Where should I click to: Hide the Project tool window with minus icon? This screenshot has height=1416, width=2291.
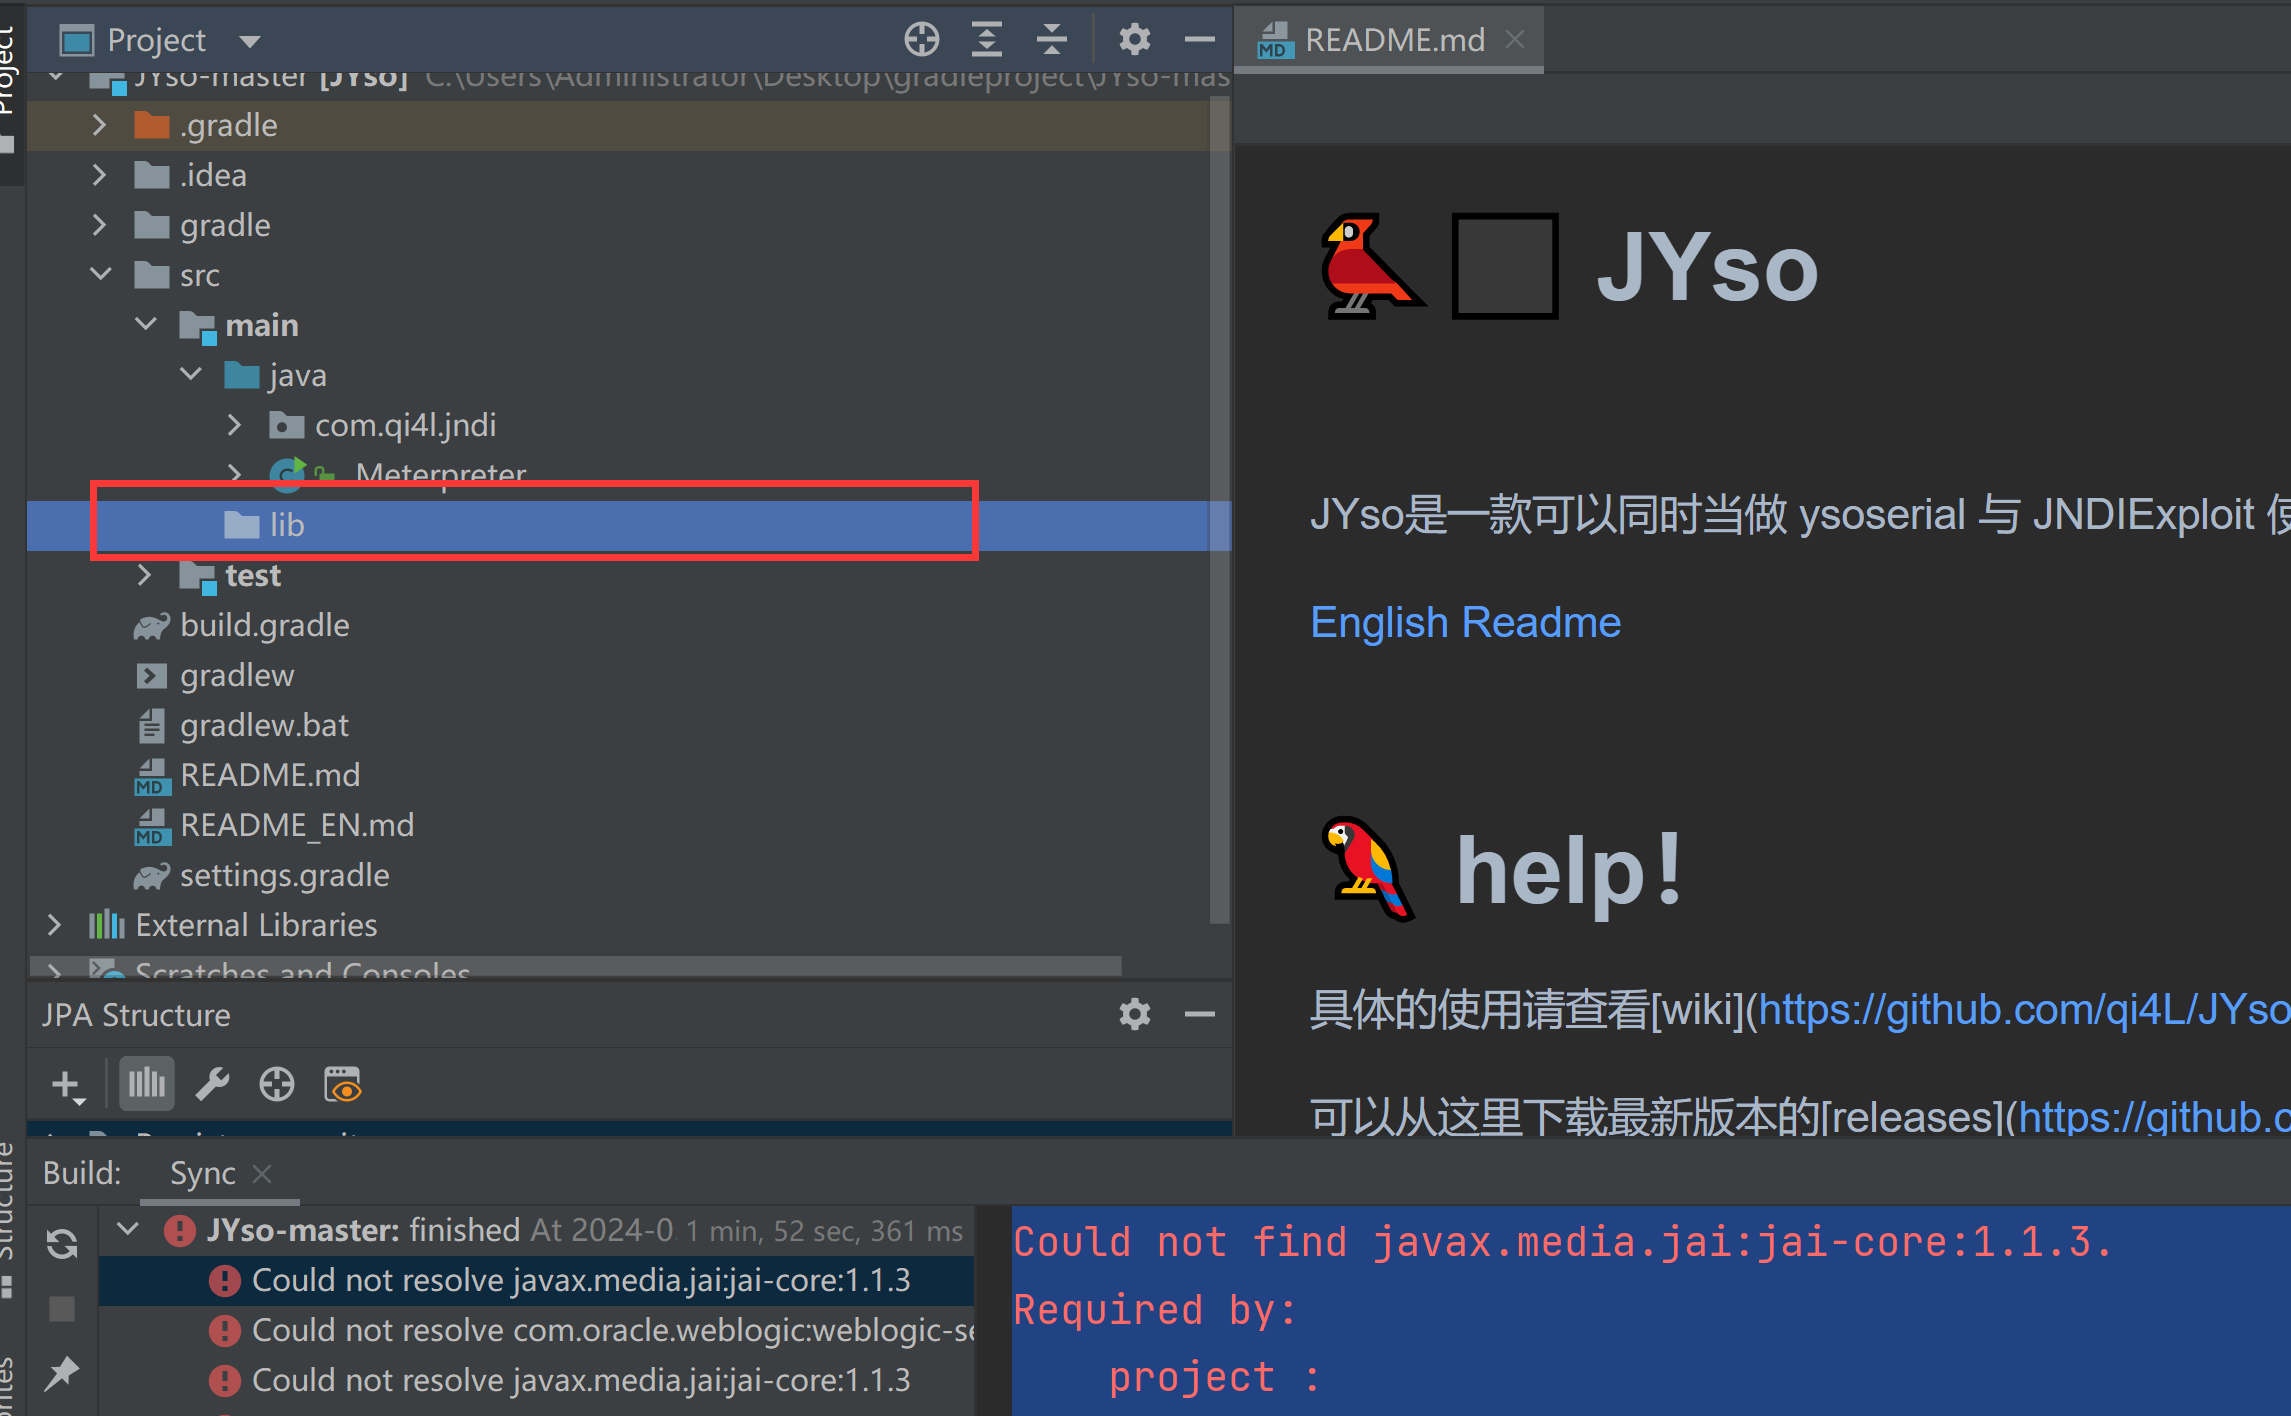1199,40
